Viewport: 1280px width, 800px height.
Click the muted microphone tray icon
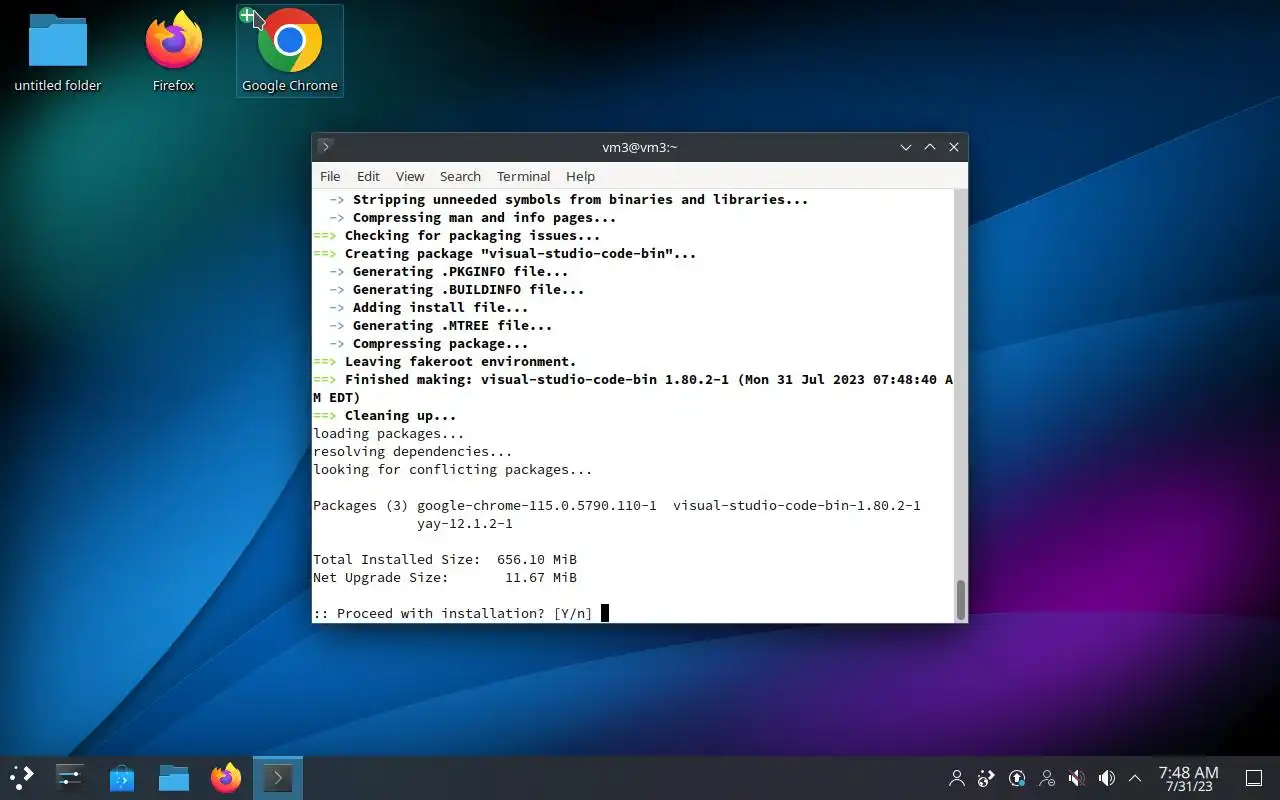1077,778
